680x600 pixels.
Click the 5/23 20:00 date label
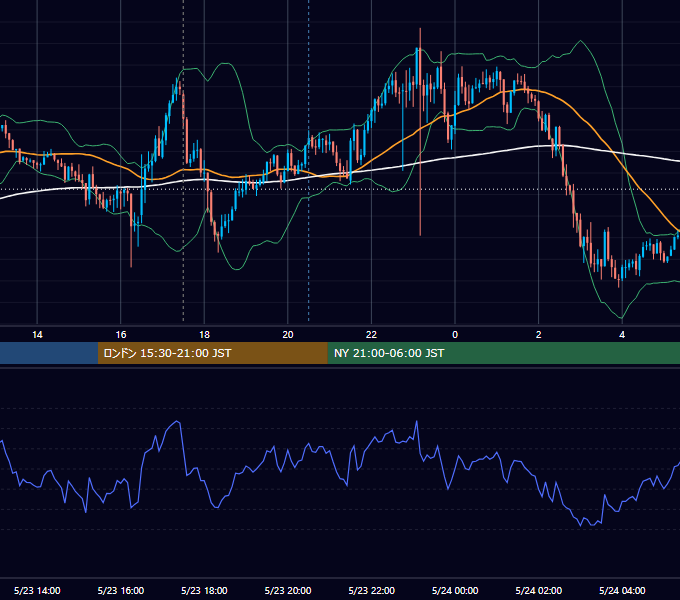point(288,590)
